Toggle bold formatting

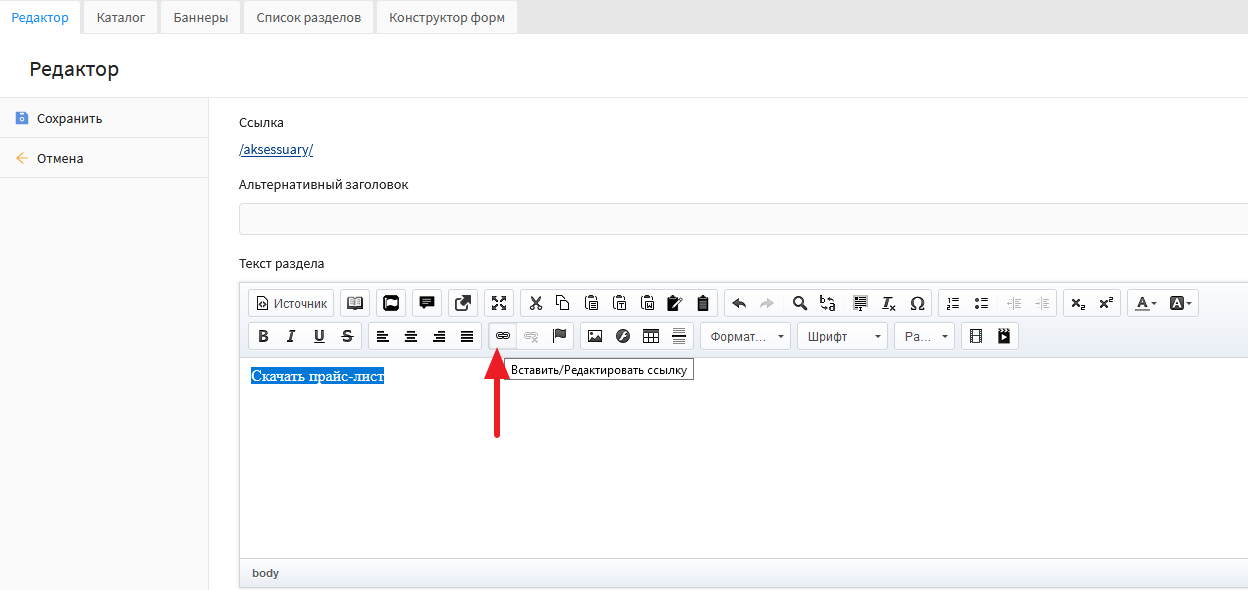pyautogui.click(x=263, y=336)
